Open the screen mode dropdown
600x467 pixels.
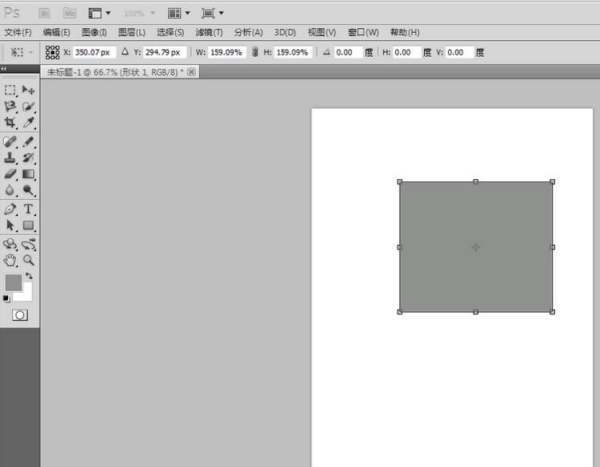click(x=212, y=14)
